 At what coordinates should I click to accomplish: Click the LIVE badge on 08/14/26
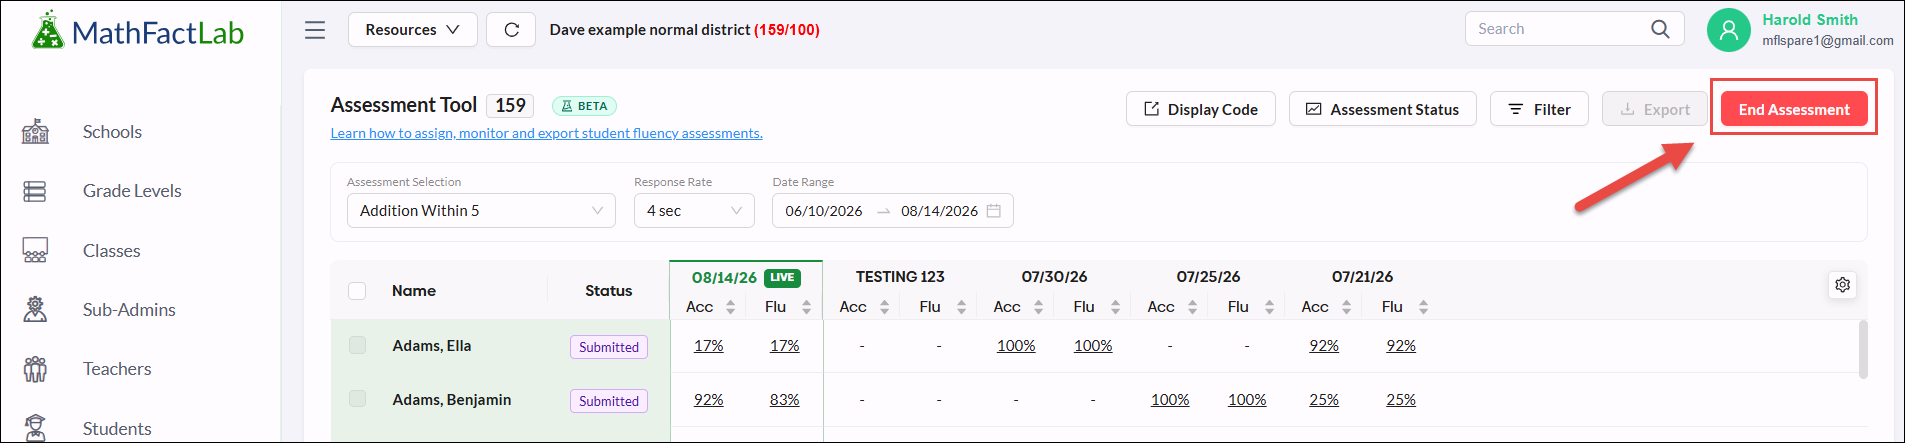[783, 278]
